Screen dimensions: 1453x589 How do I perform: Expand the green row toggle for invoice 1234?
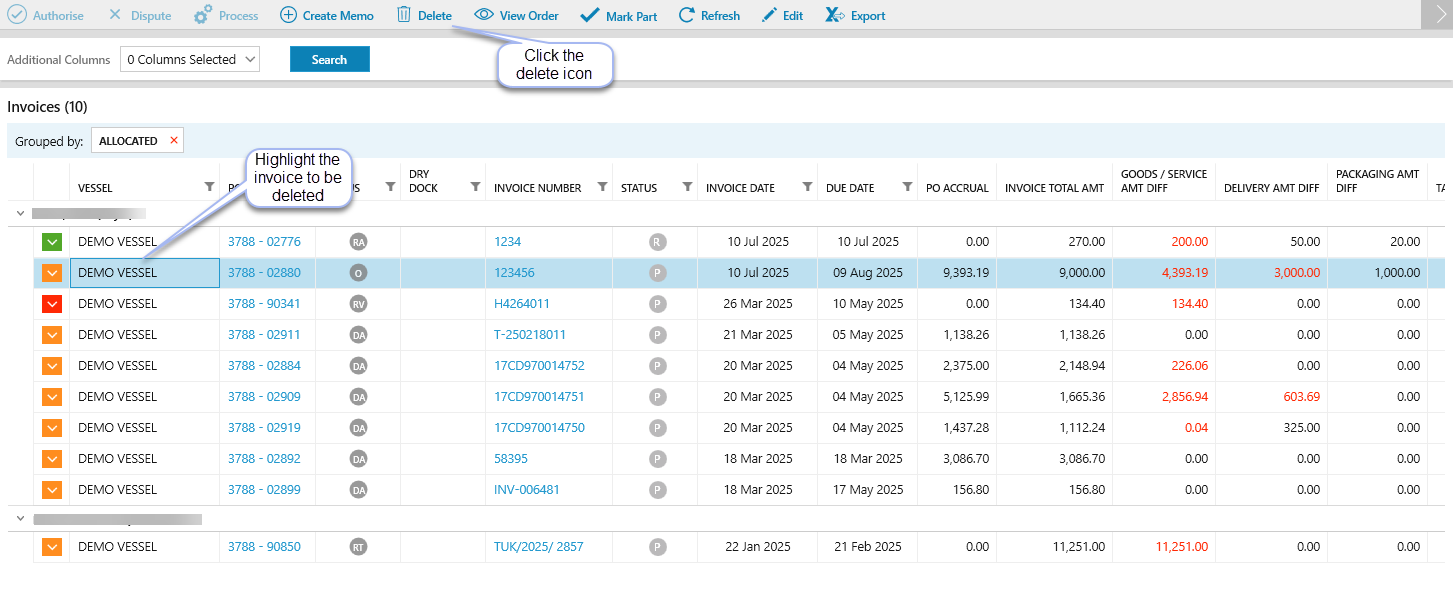coord(52,242)
